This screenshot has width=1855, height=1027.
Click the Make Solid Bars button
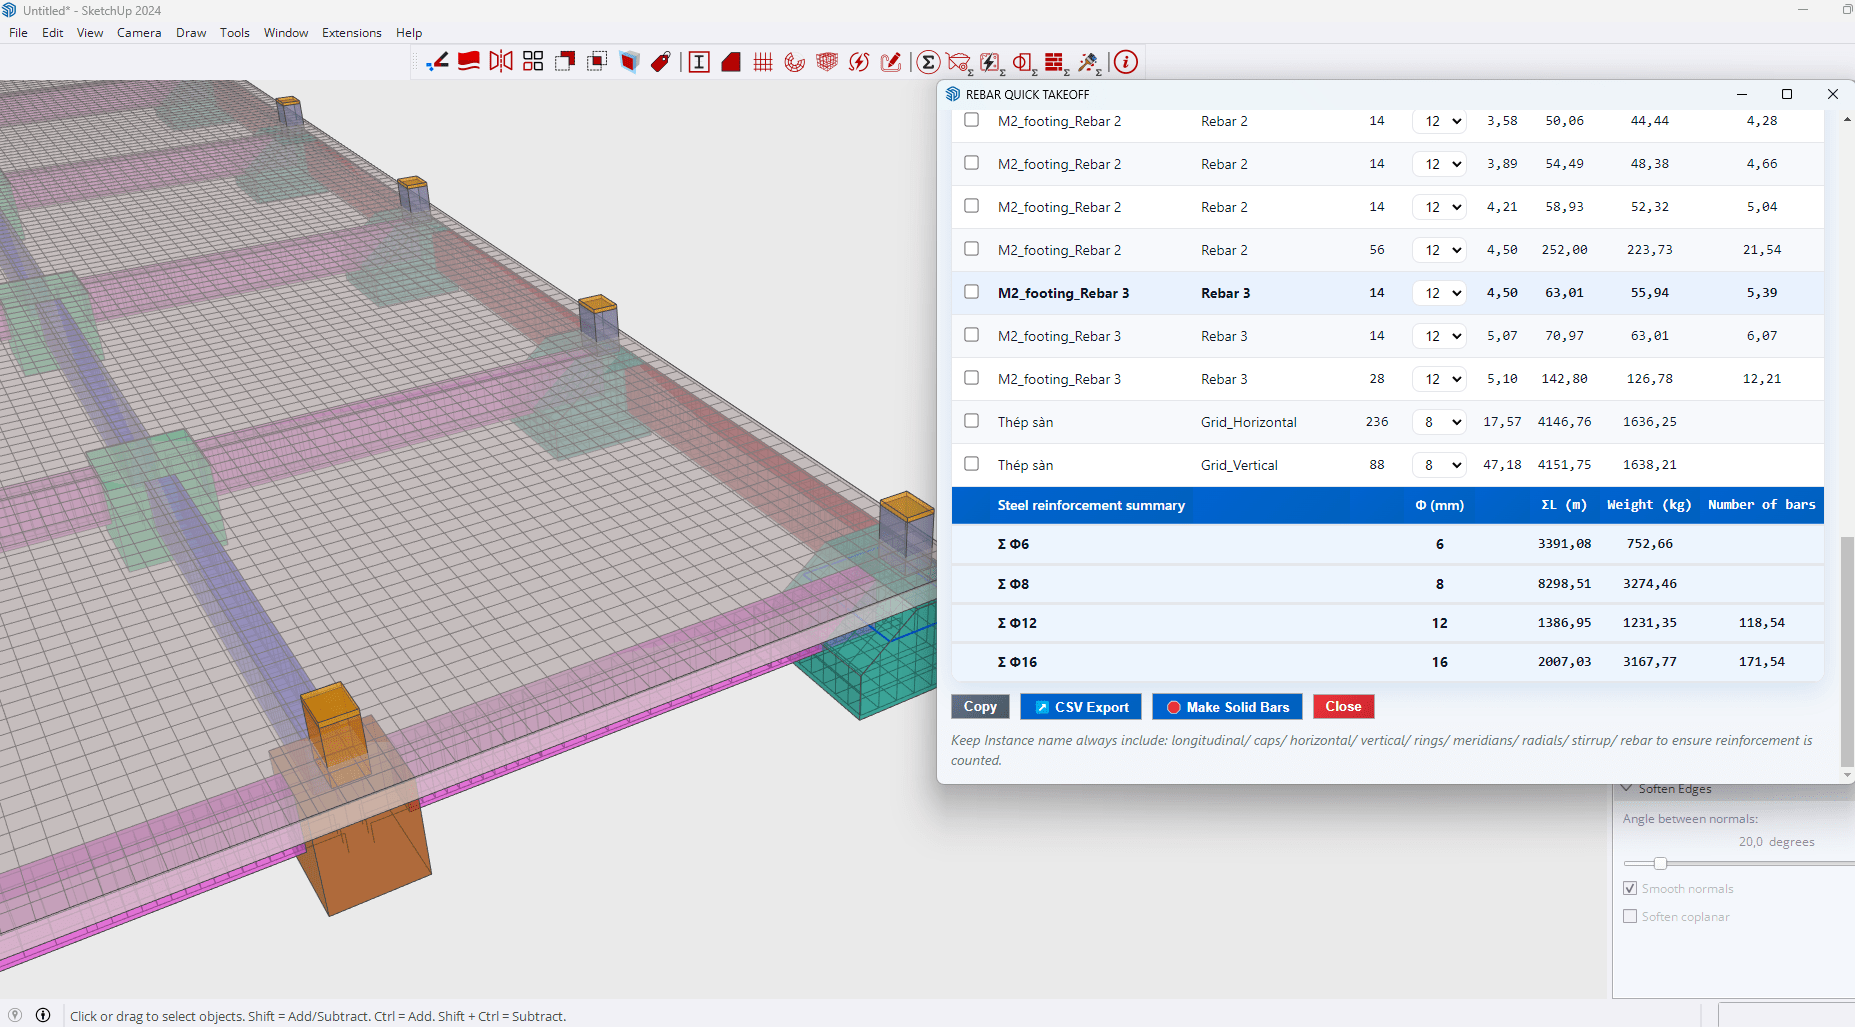1227,707
